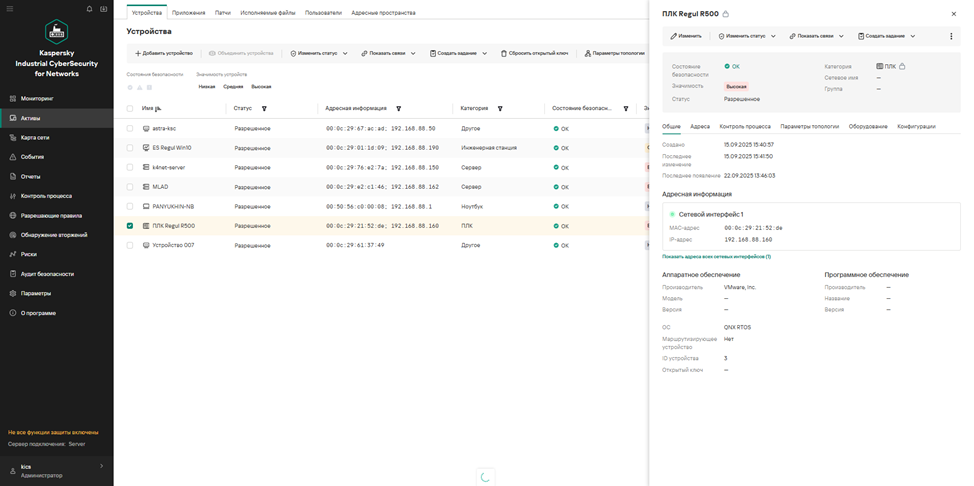Image resolution: width=974 pixels, height=486 pixels.
Task: Click lock icon beside ПЛК Regul R500 title
Action: pos(726,14)
